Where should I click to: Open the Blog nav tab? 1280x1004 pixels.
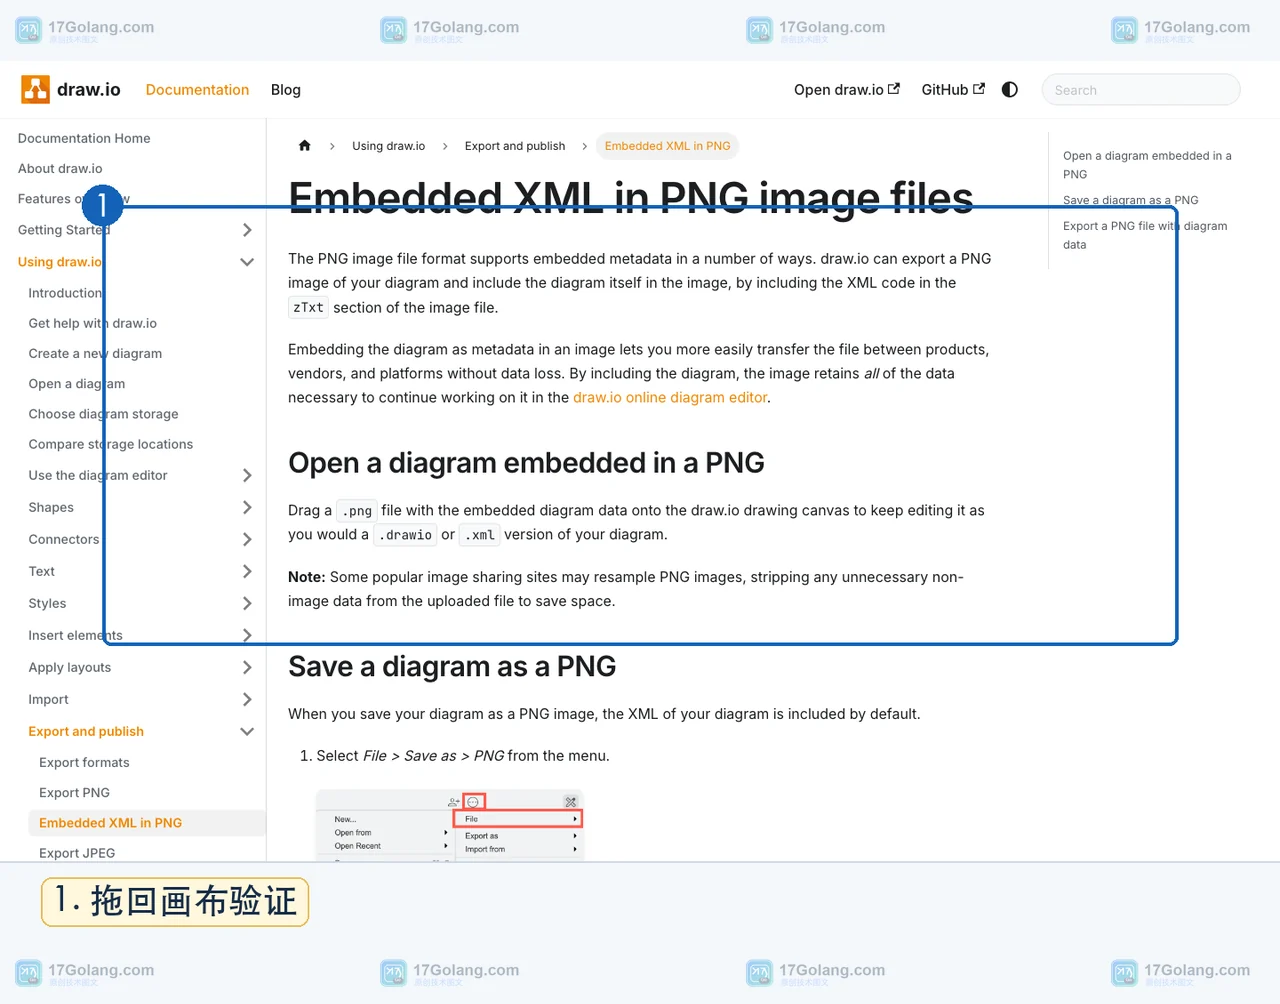point(286,89)
